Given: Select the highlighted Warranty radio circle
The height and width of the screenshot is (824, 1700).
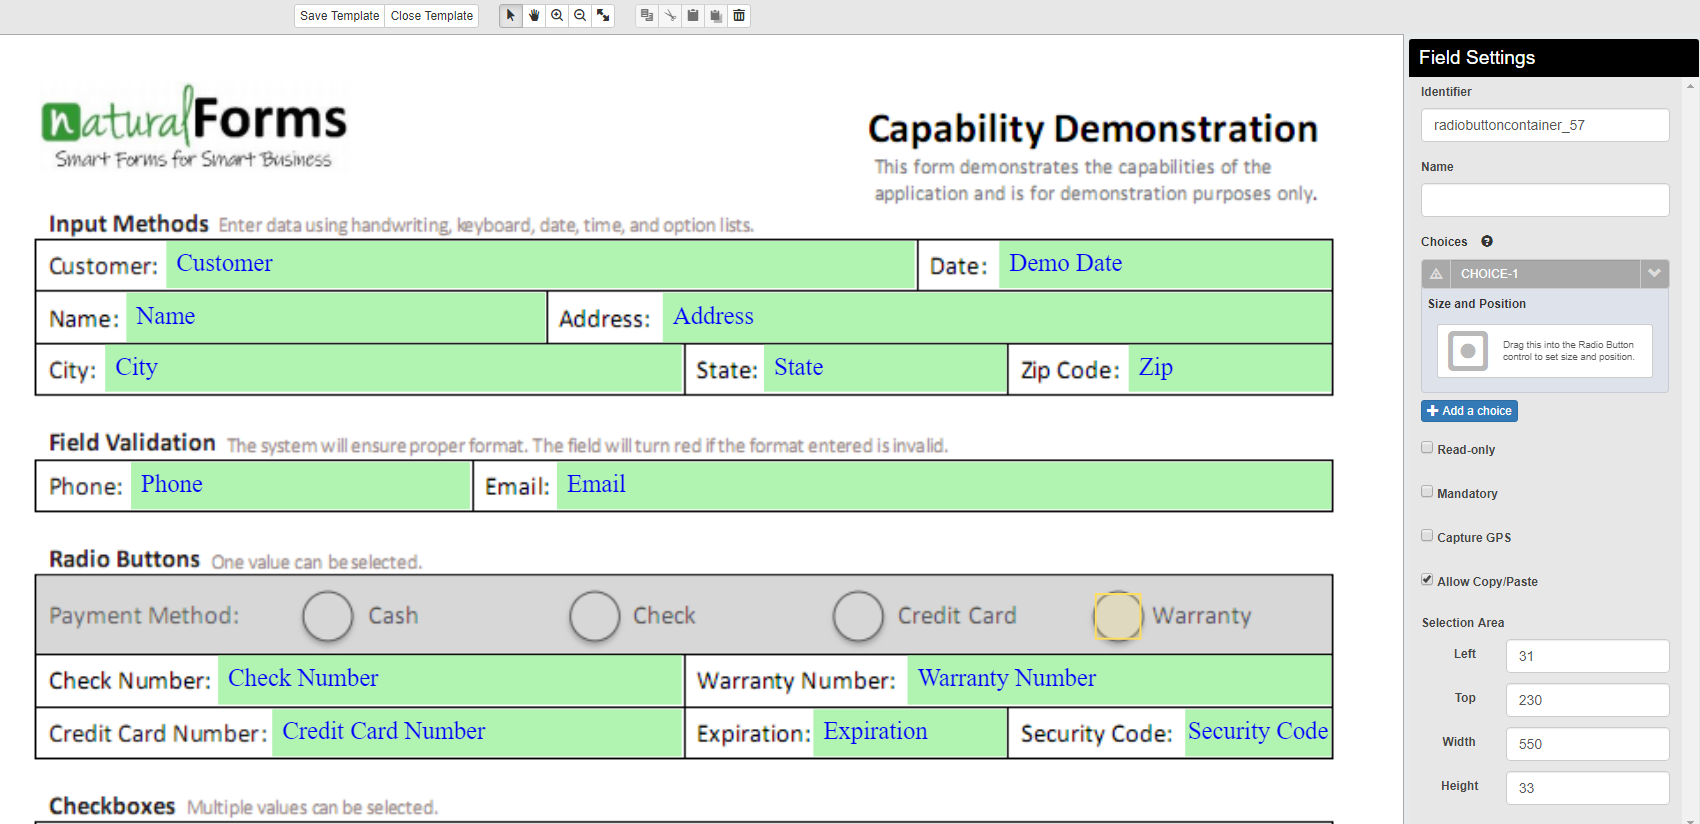Looking at the screenshot, I should click(x=1118, y=616).
